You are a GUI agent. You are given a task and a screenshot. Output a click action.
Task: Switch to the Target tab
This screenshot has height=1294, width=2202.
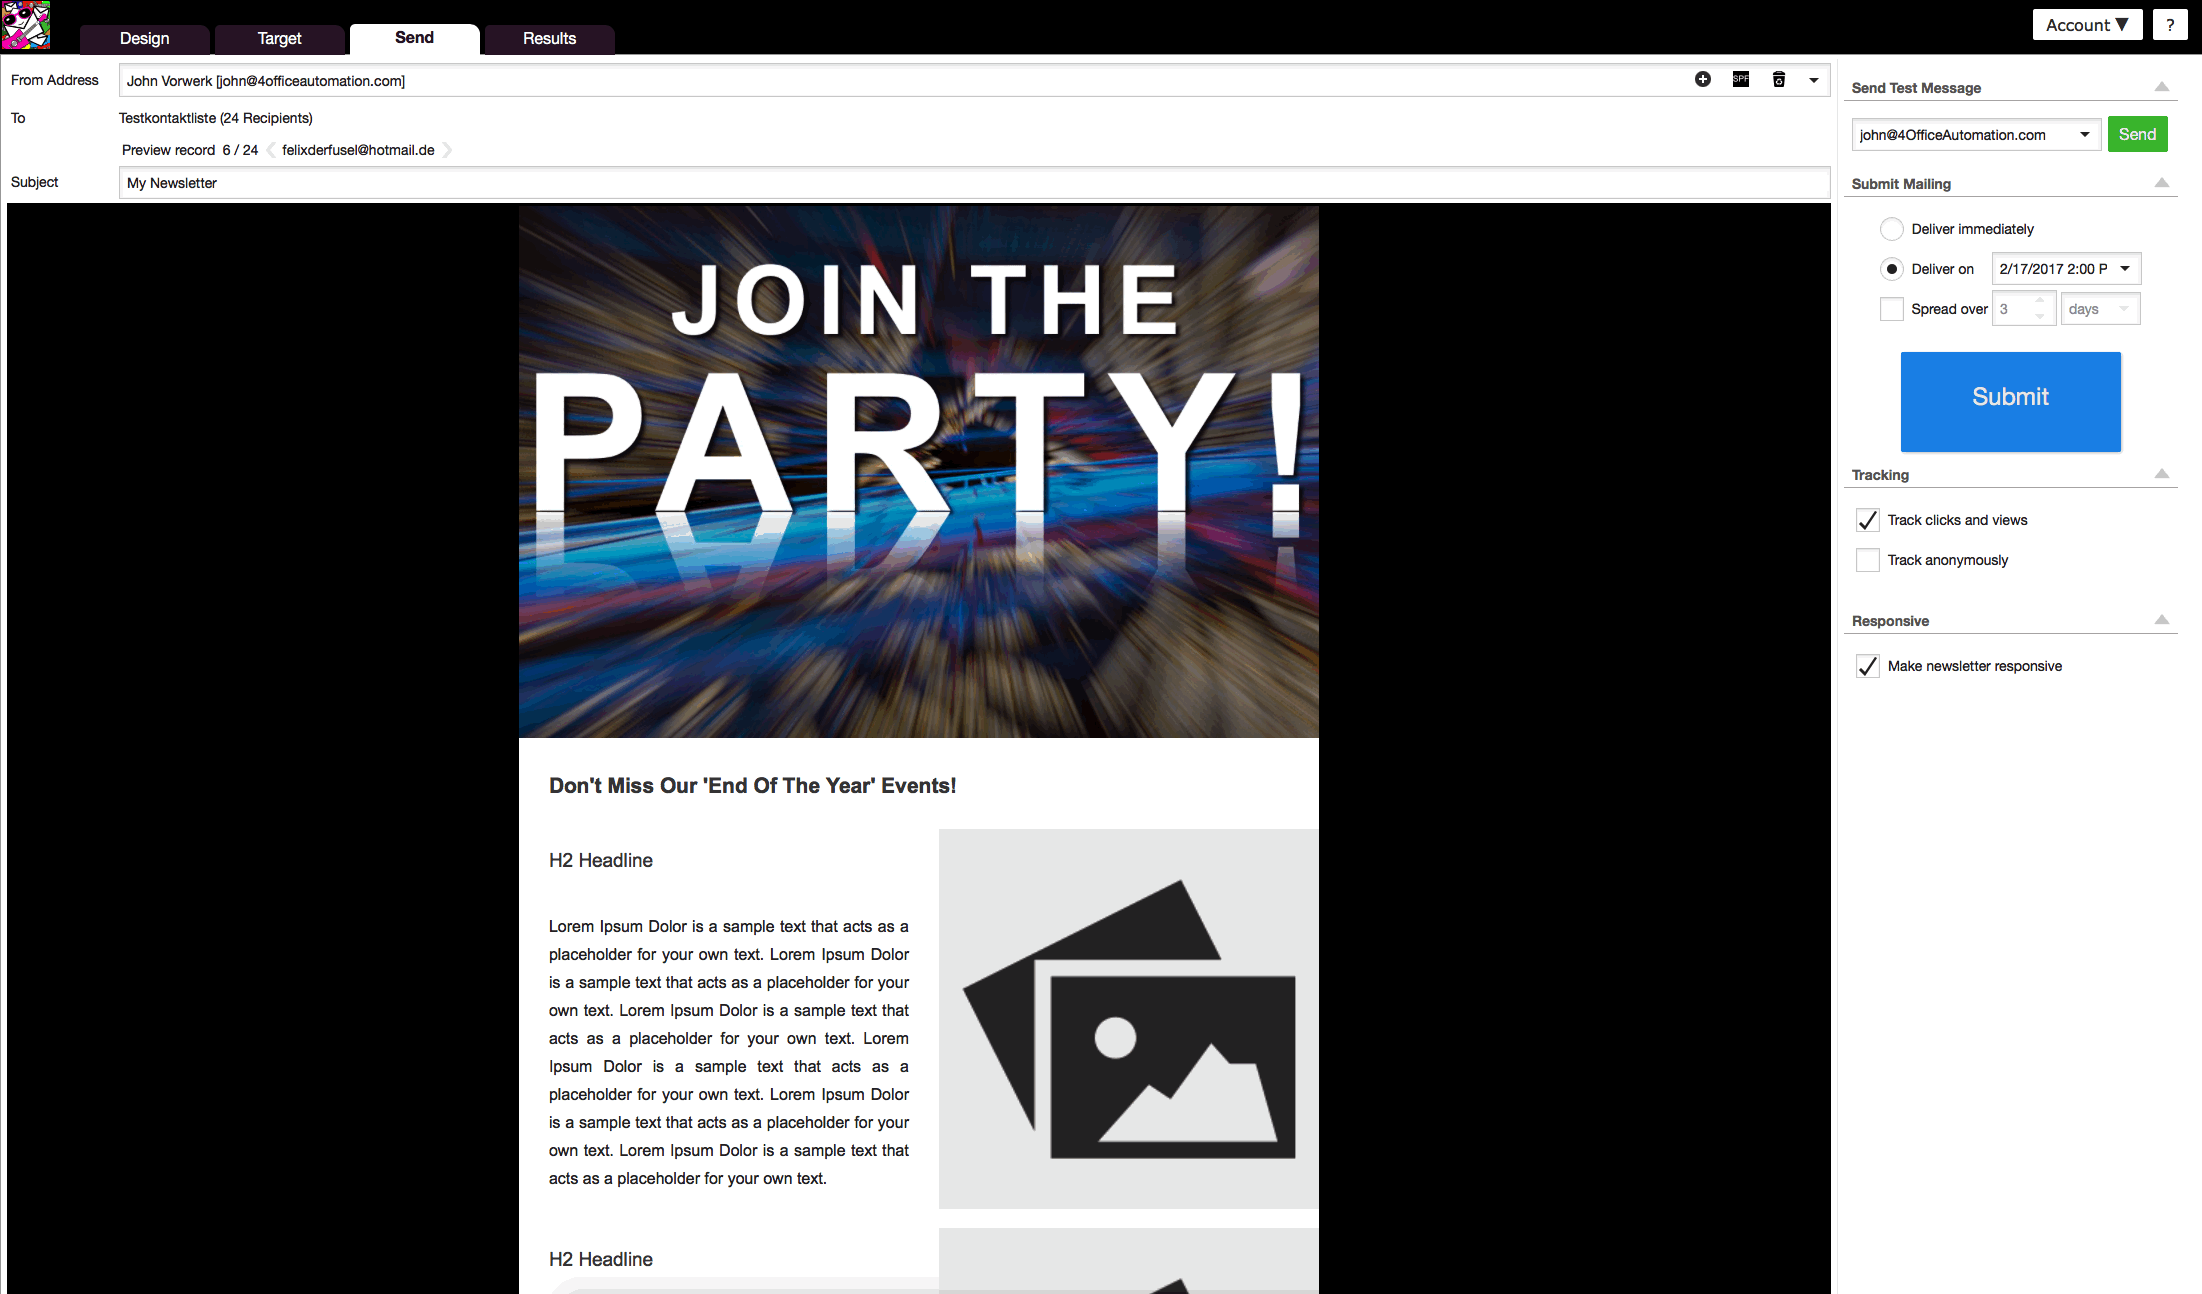point(280,38)
